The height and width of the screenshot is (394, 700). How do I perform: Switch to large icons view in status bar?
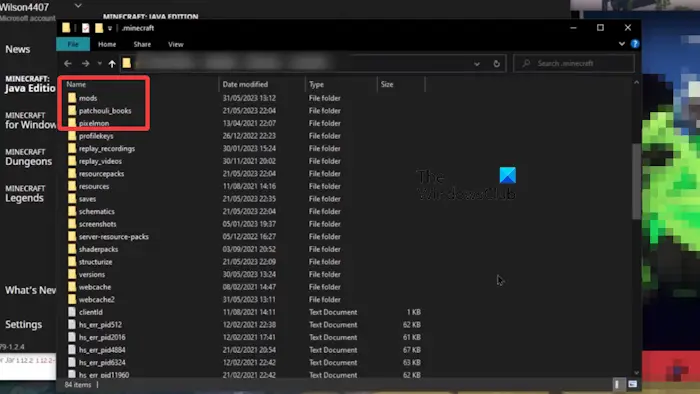(633, 384)
